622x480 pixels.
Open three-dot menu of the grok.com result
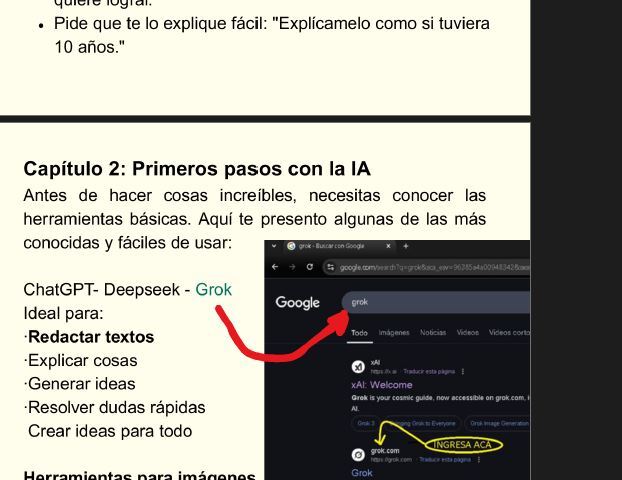point(479,459)
